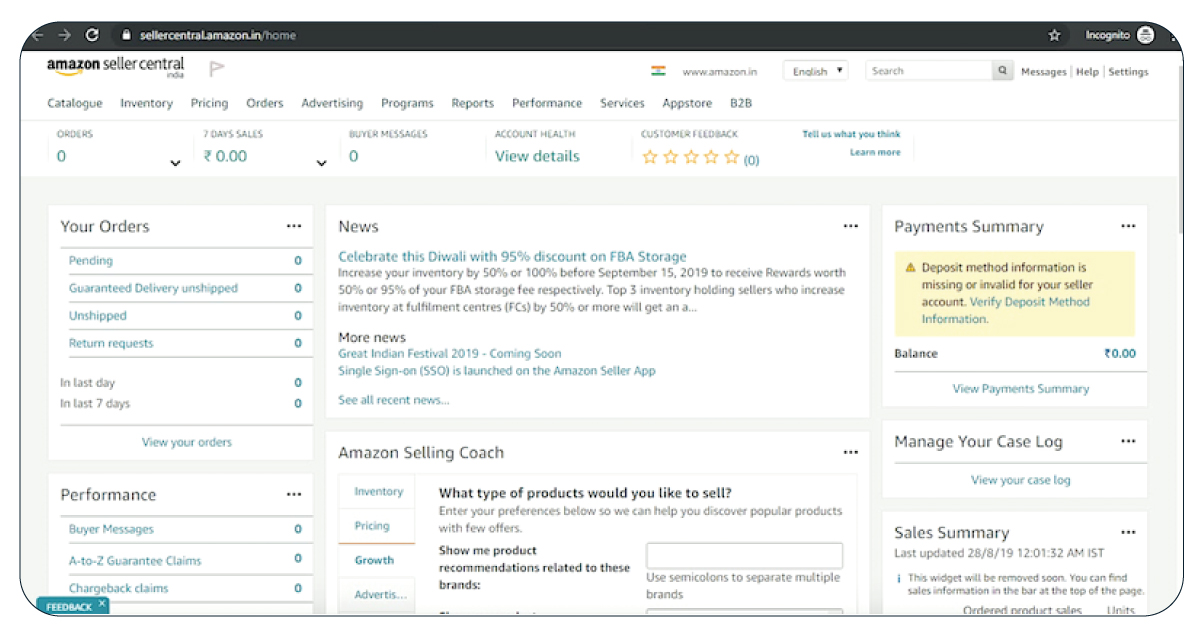Viewport: 1203px width, 637px height.
Task: Open the Diwali FBA Storage discount headline
Action: pos(513,257)
